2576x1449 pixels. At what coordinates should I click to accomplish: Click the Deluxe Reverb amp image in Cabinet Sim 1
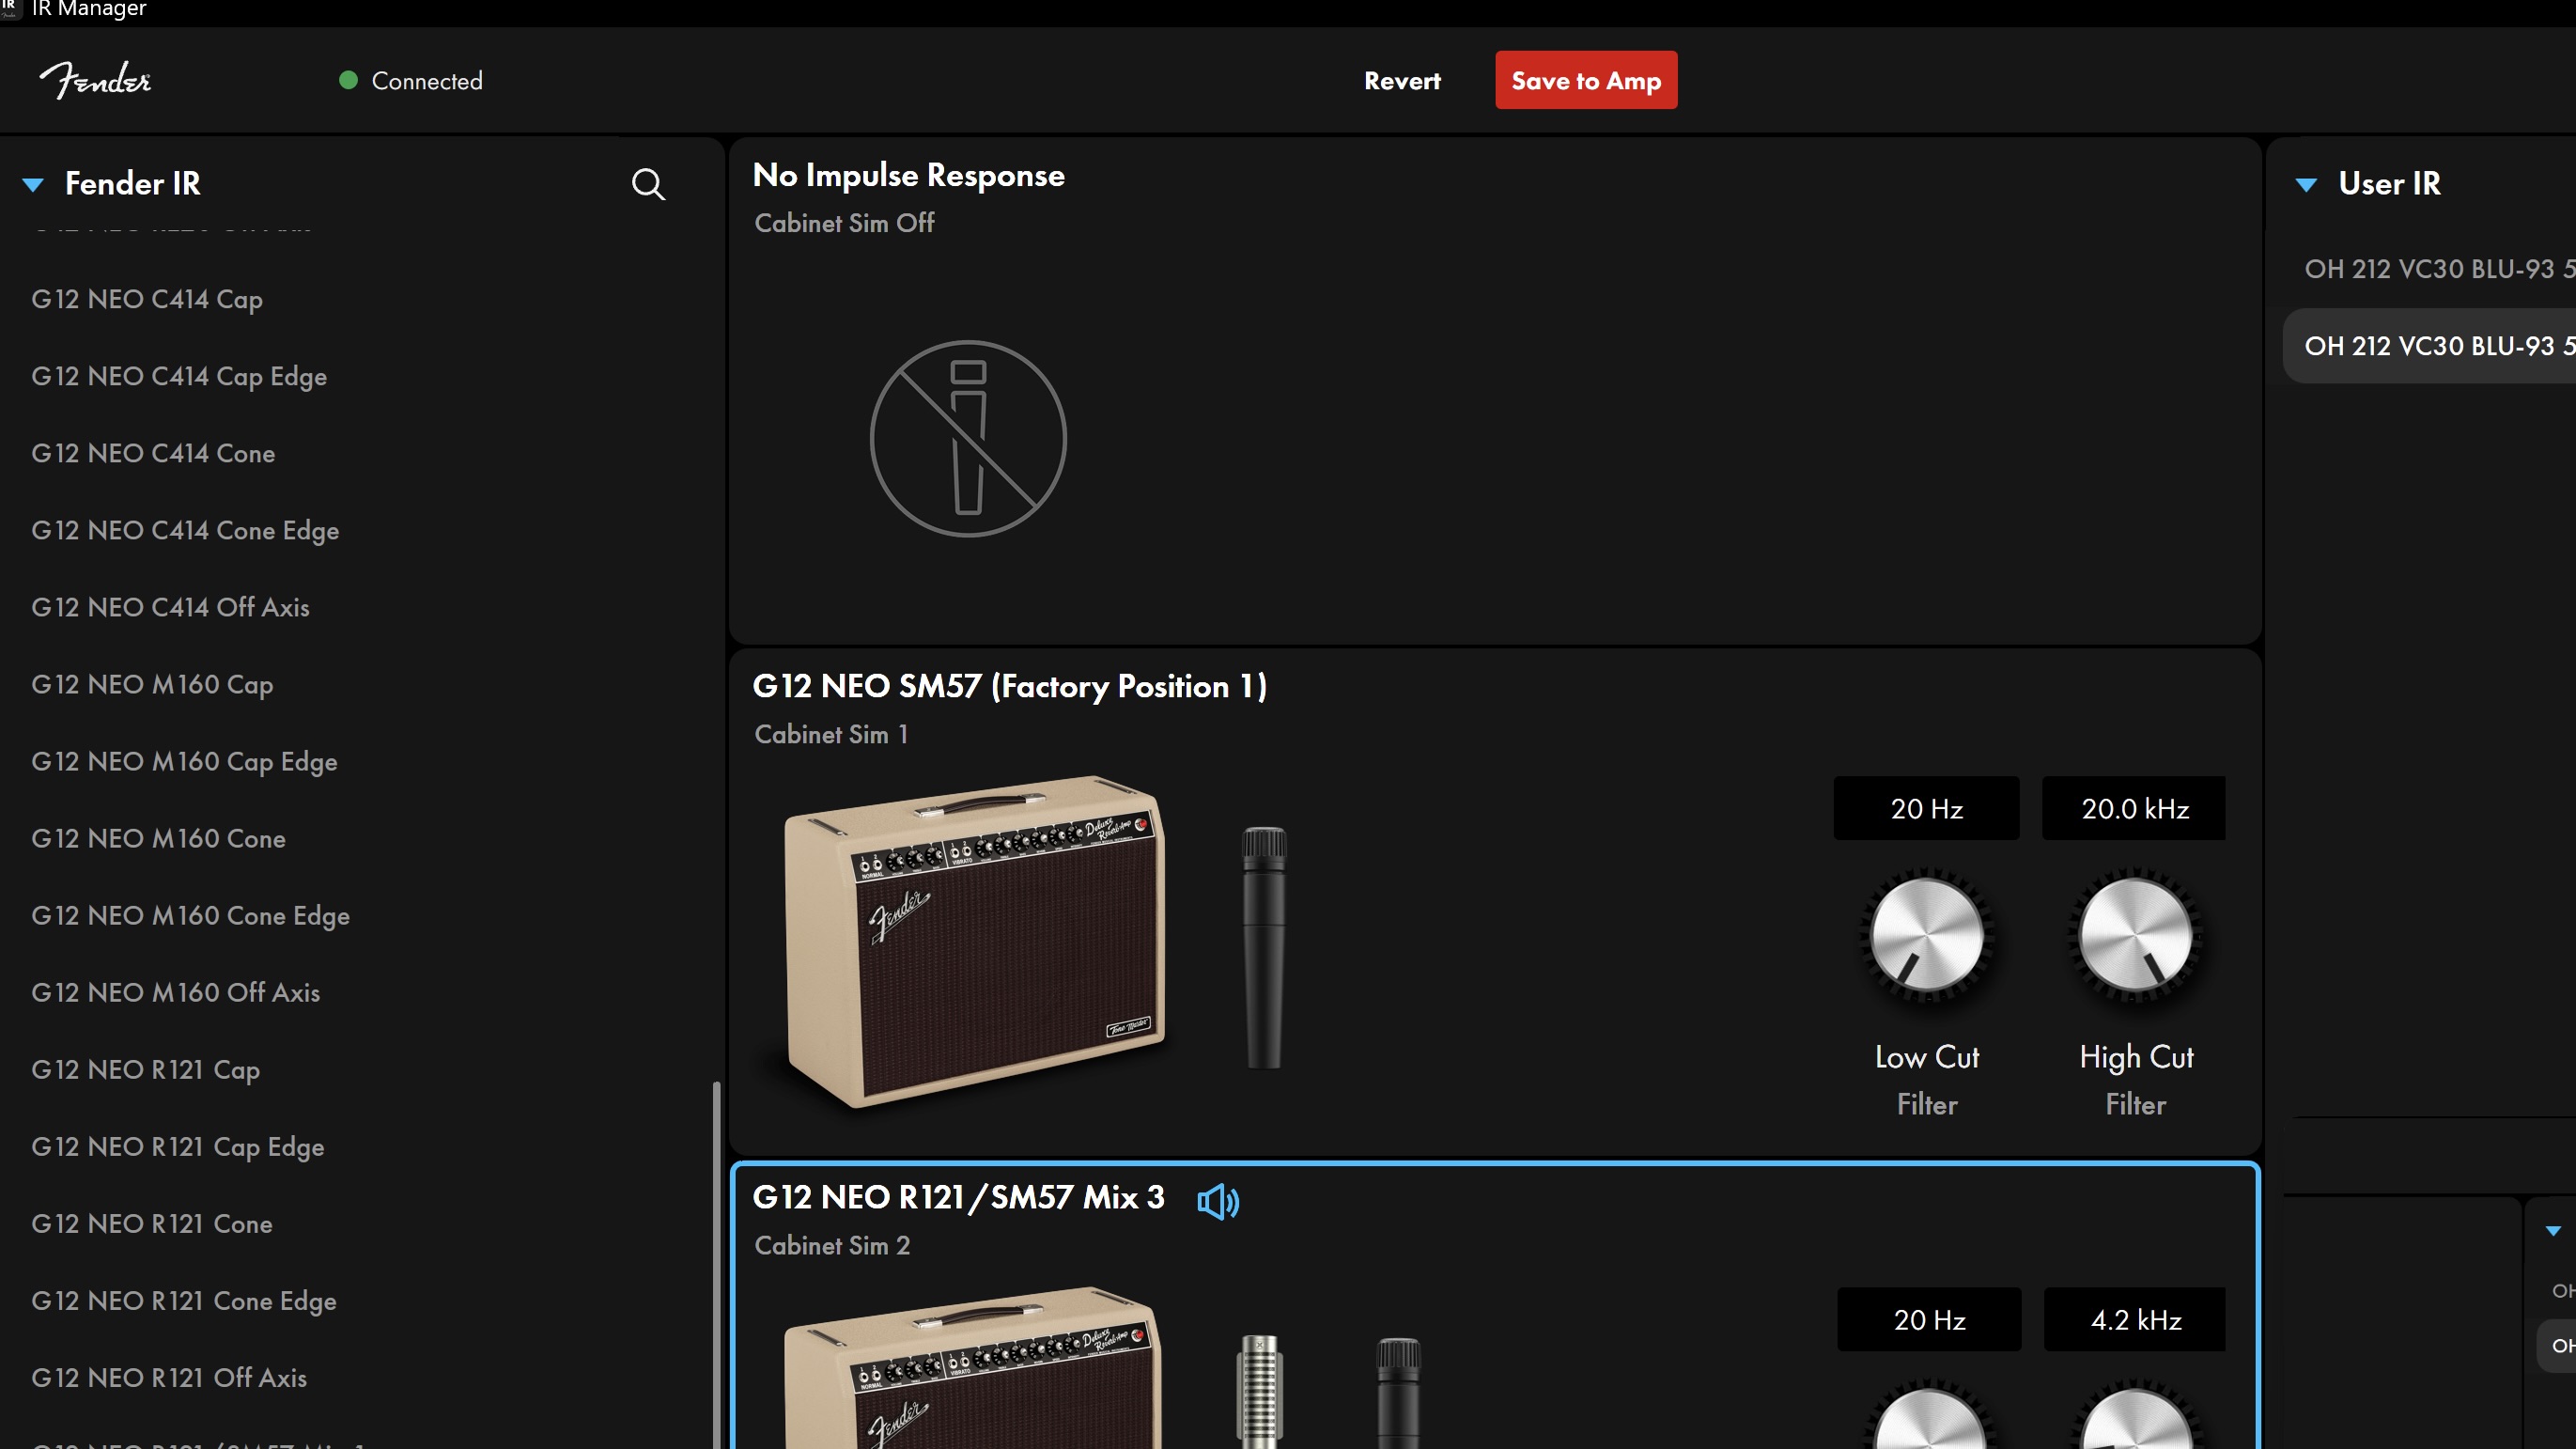[974, 941]
